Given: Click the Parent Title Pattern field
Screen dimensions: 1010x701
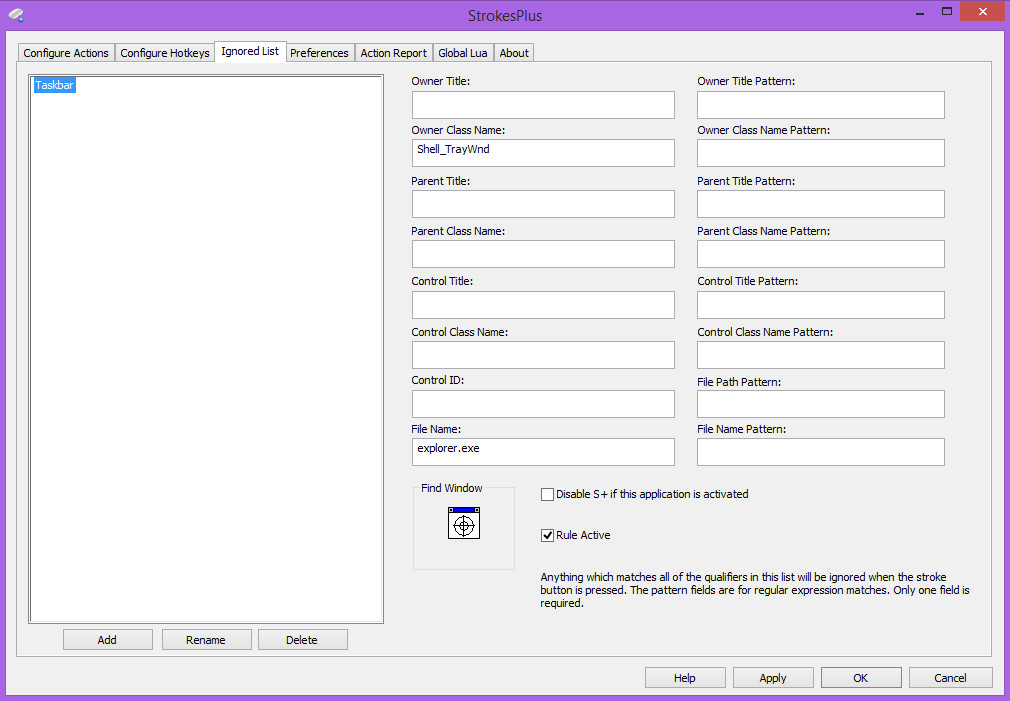Looking at the screenshot, I should coord(821,204).
